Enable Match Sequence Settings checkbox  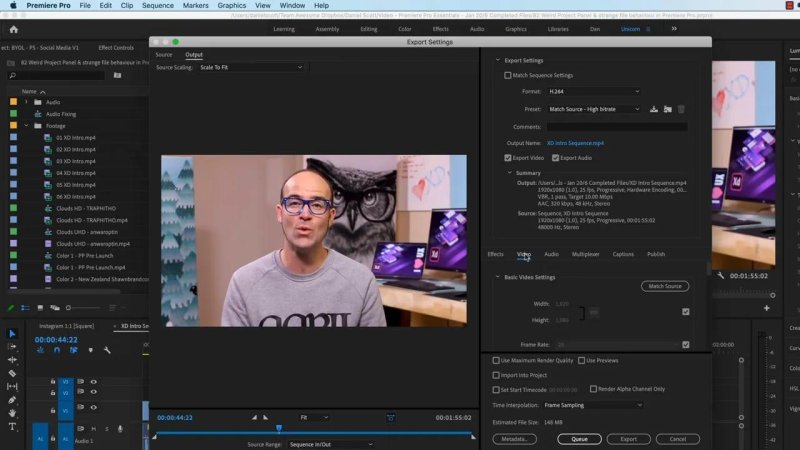coord(508,76)
